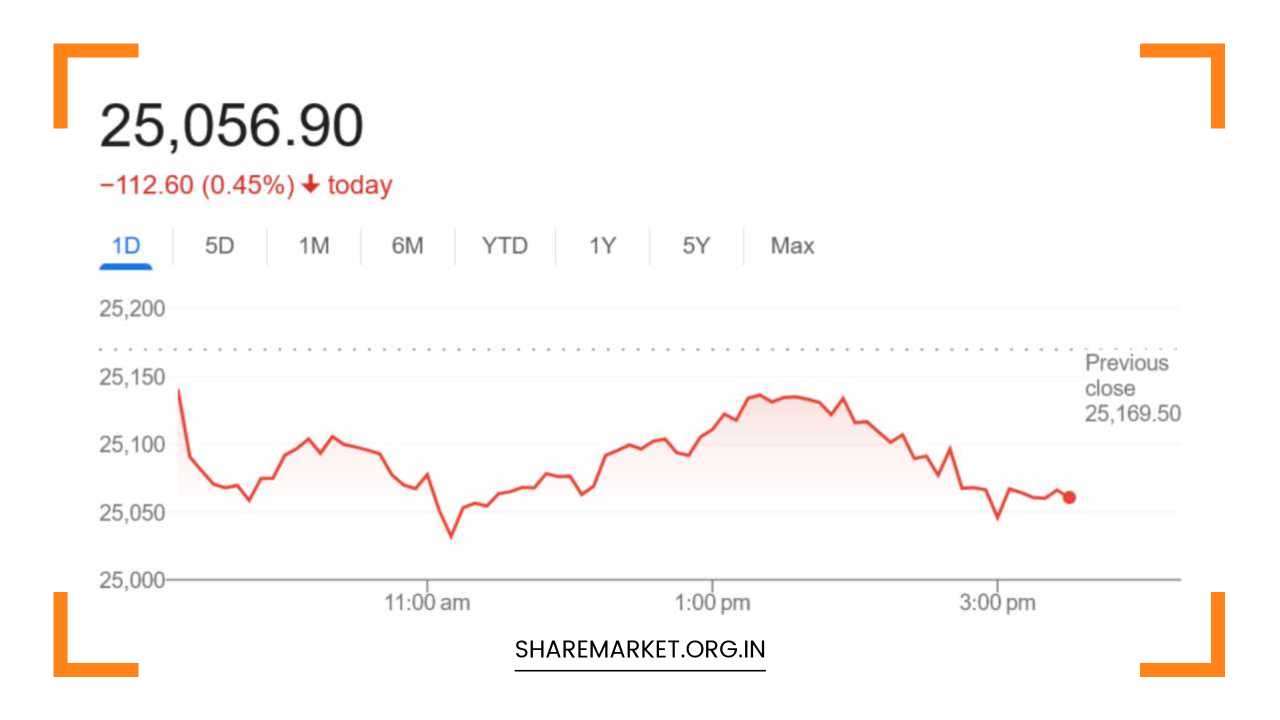Open the 1M range tab
Screen dimensions: 1280x720
tap(314, 246)
